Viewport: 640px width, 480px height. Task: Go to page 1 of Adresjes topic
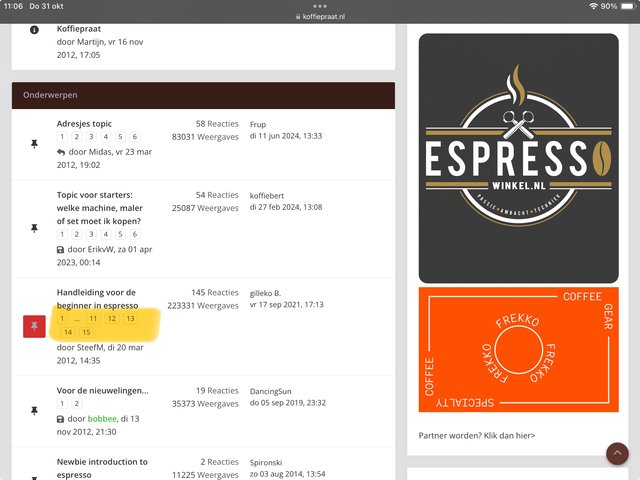point(62,137)
